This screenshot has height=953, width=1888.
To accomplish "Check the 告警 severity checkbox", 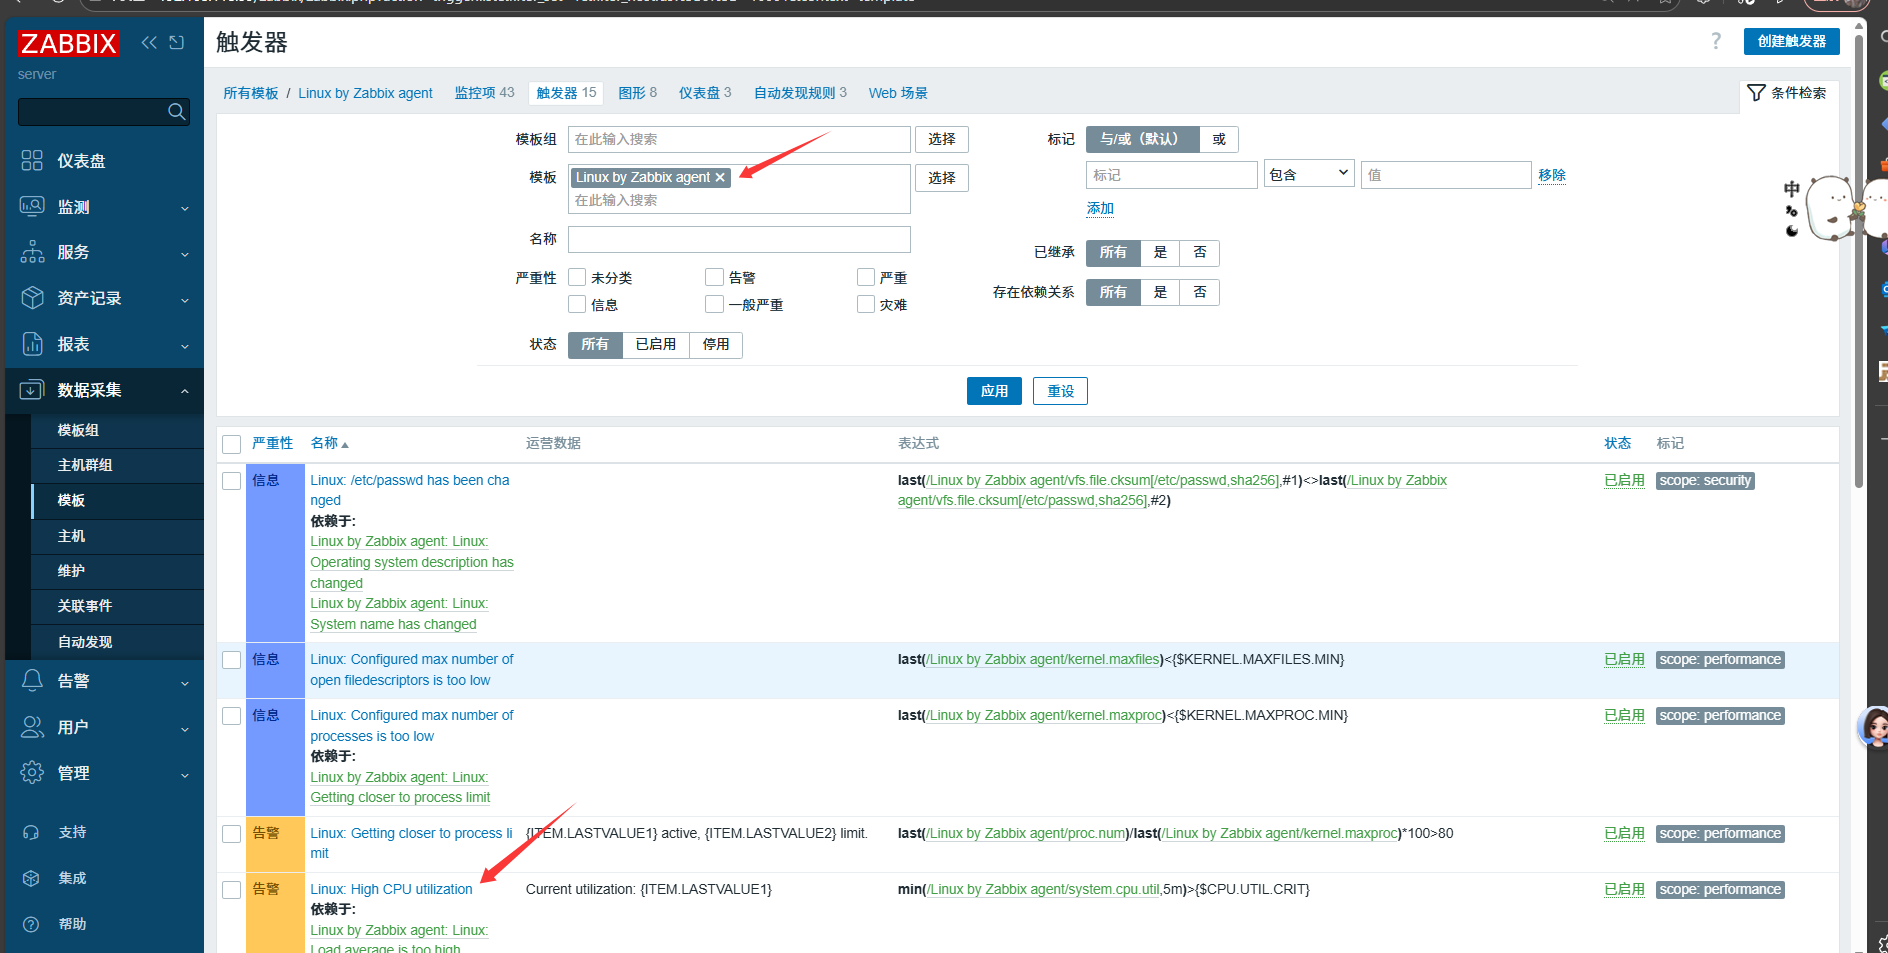I will (x=714, y=277).
